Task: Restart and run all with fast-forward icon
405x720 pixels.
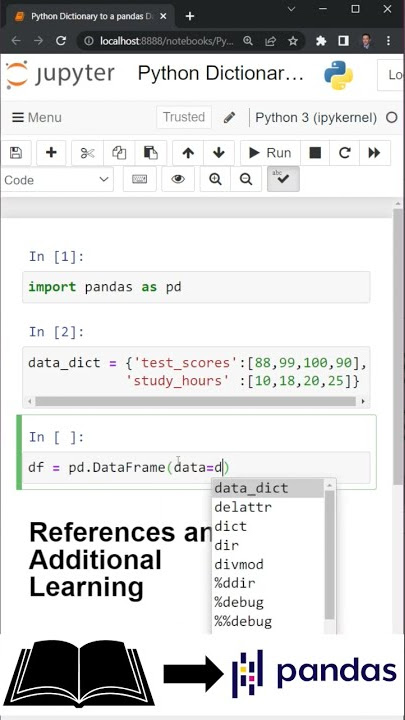Action: (x=375, y=153)
